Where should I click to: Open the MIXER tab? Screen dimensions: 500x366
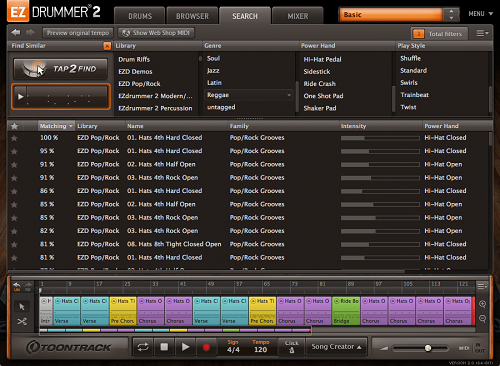click(x=298, y=16)
